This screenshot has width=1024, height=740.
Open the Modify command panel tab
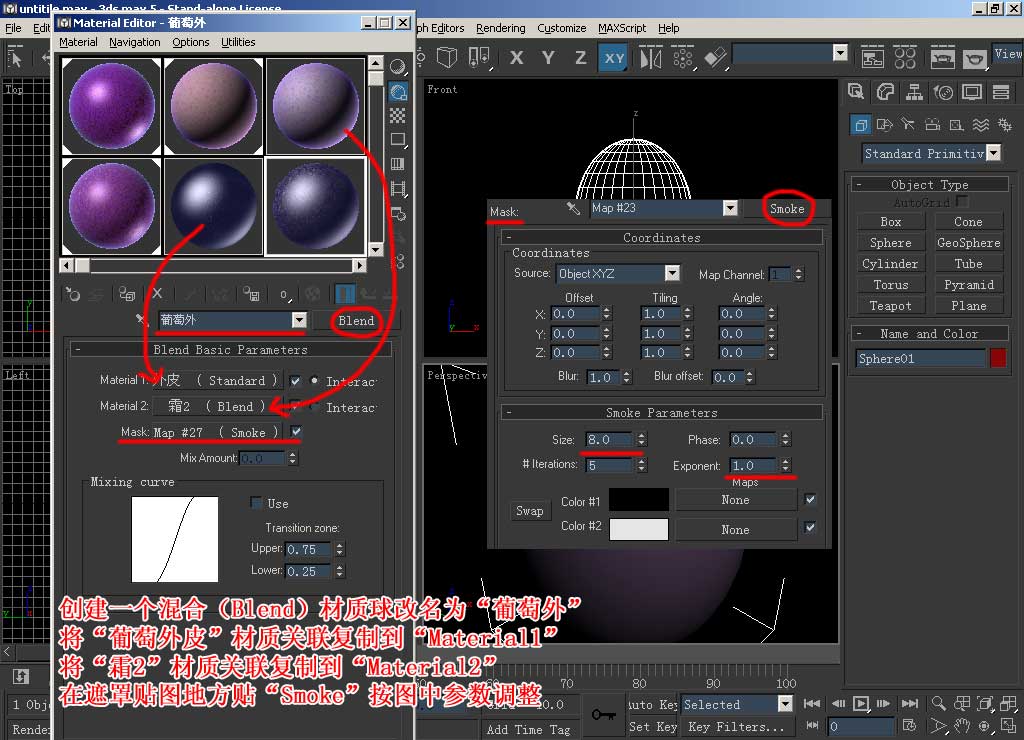pos(886,92)
